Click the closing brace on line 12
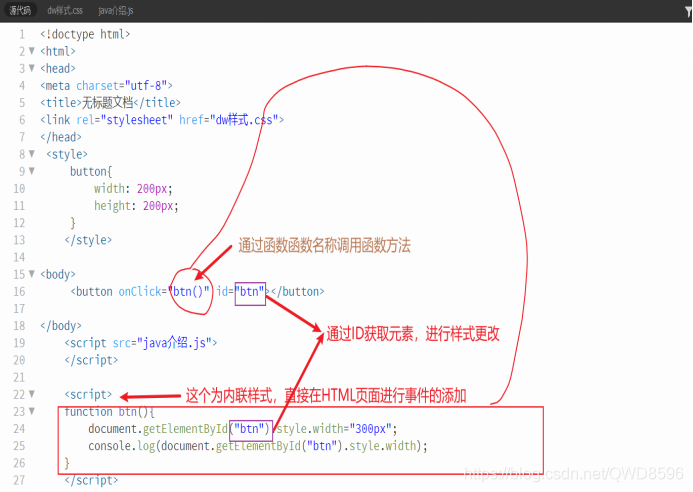The height and width of the screenshot is (492, 693). (73, 223)
